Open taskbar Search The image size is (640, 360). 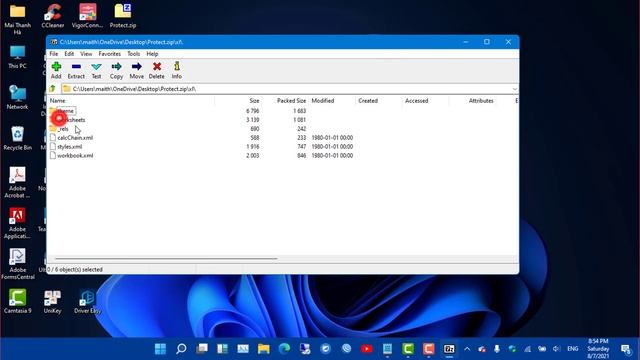point(181,349)
